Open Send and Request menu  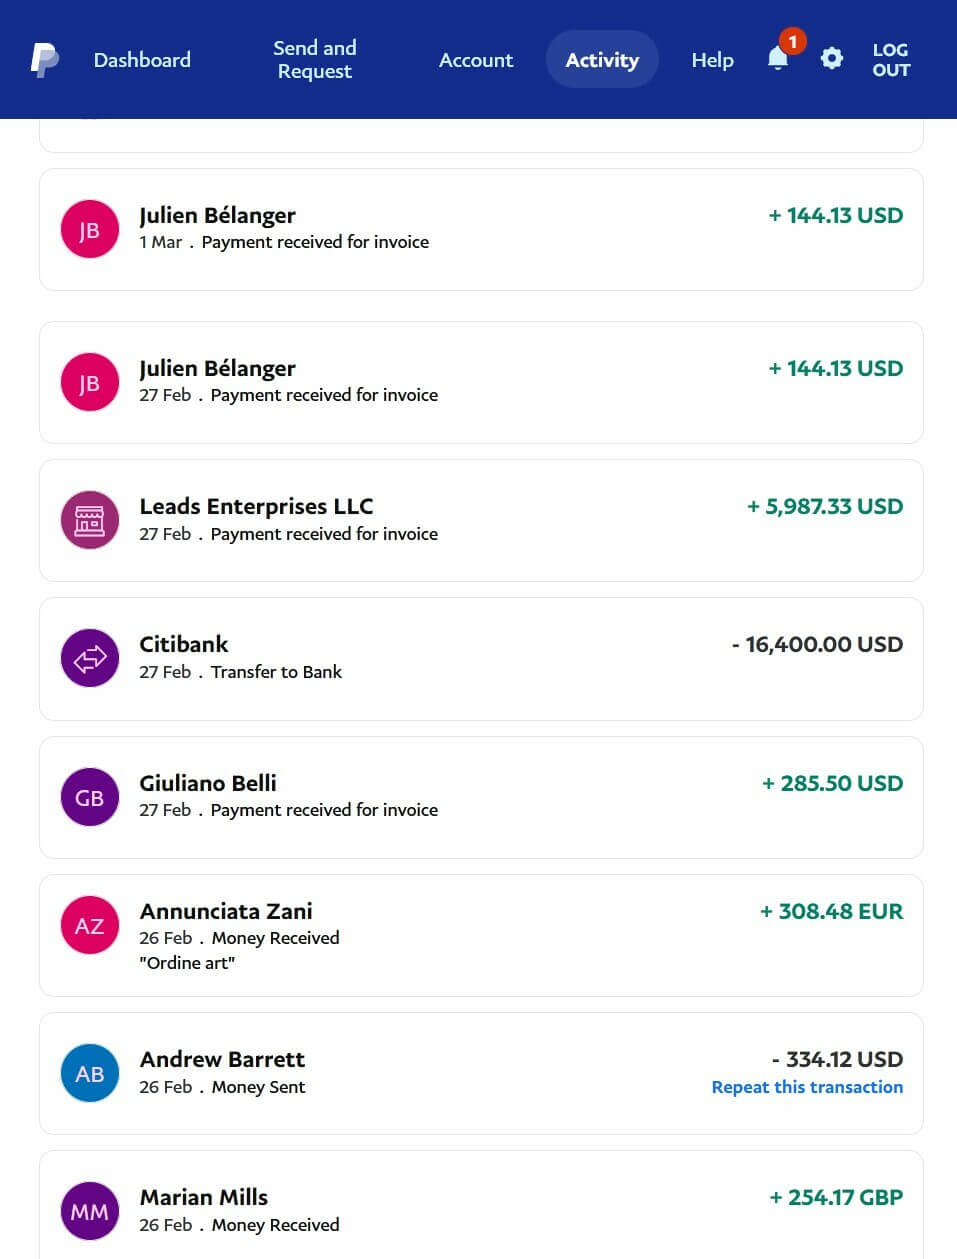click(315, 60)
